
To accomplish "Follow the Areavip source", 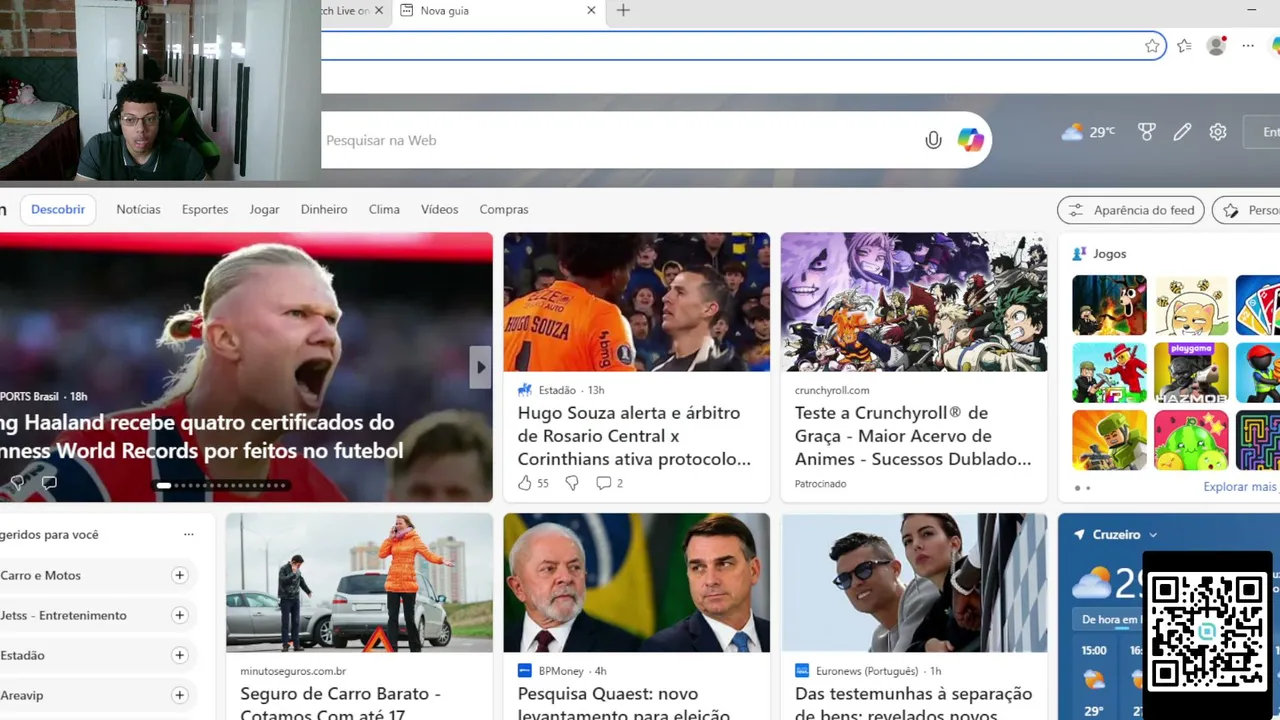I will 179,695.
